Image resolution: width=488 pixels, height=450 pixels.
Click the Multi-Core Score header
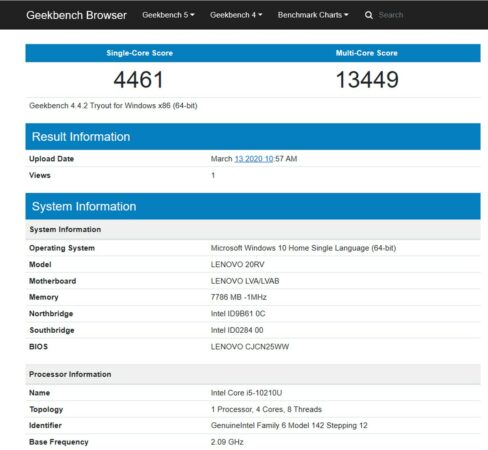tap(367, 53)
